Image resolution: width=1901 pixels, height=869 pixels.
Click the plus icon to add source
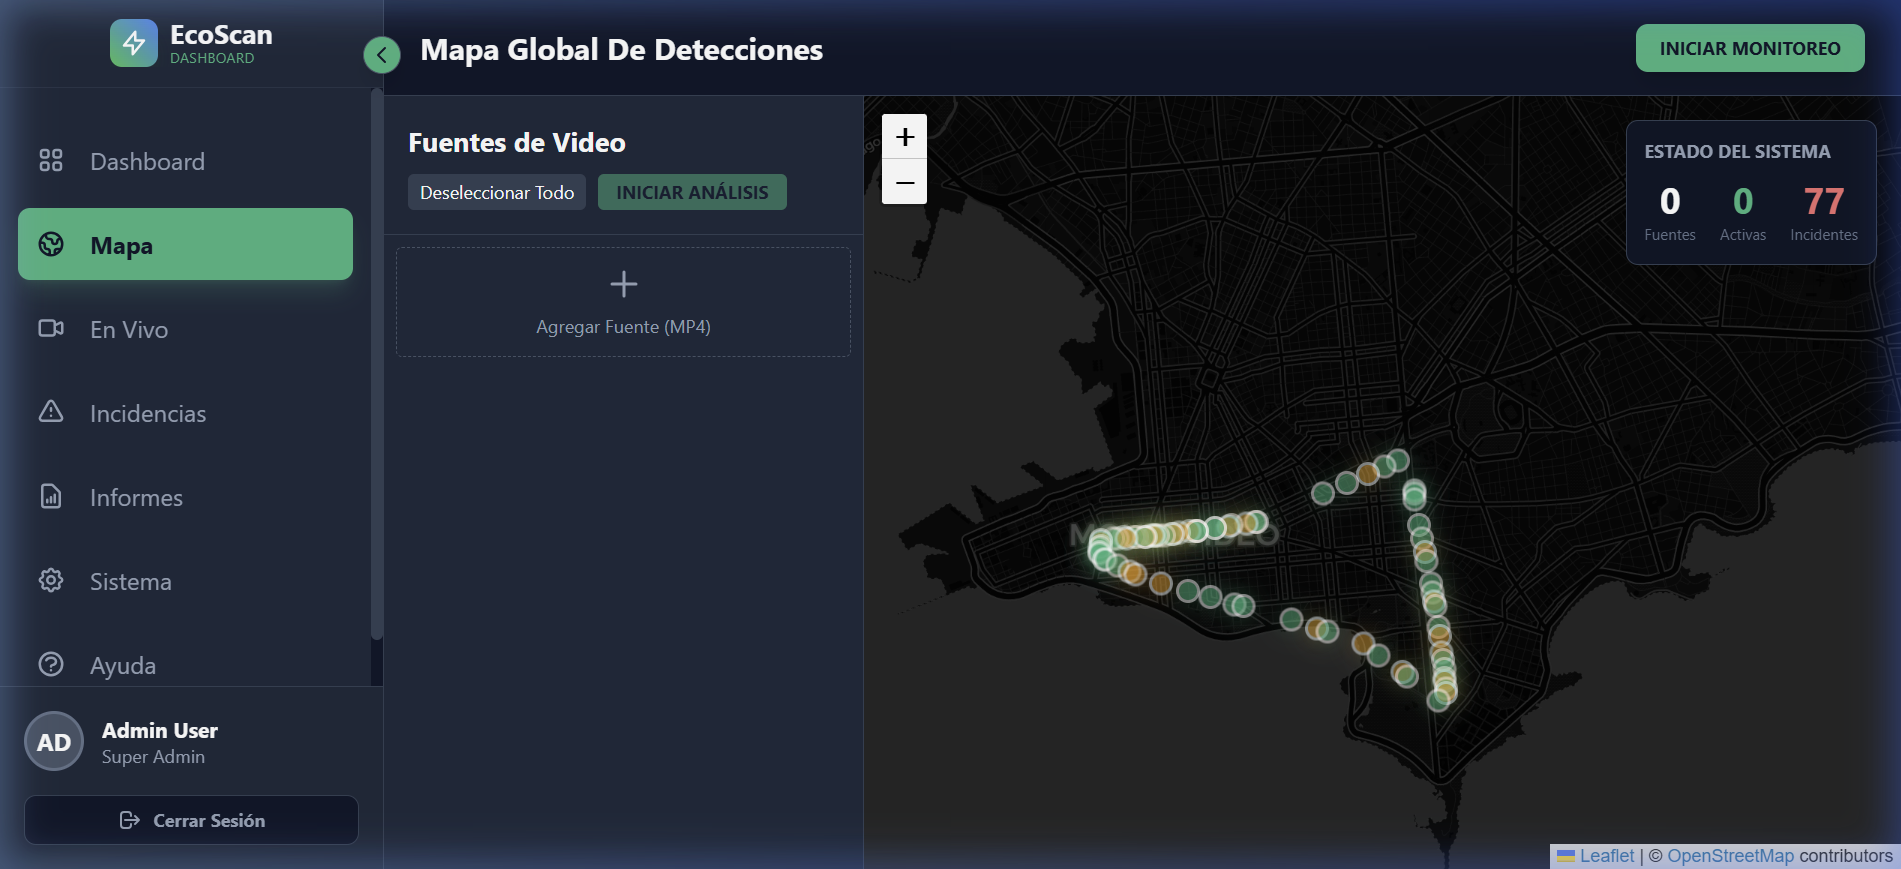(x=624, y=284)
